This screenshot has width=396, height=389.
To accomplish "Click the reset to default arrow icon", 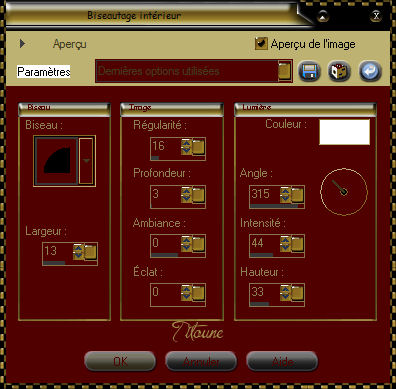I will tap(370, 71).
